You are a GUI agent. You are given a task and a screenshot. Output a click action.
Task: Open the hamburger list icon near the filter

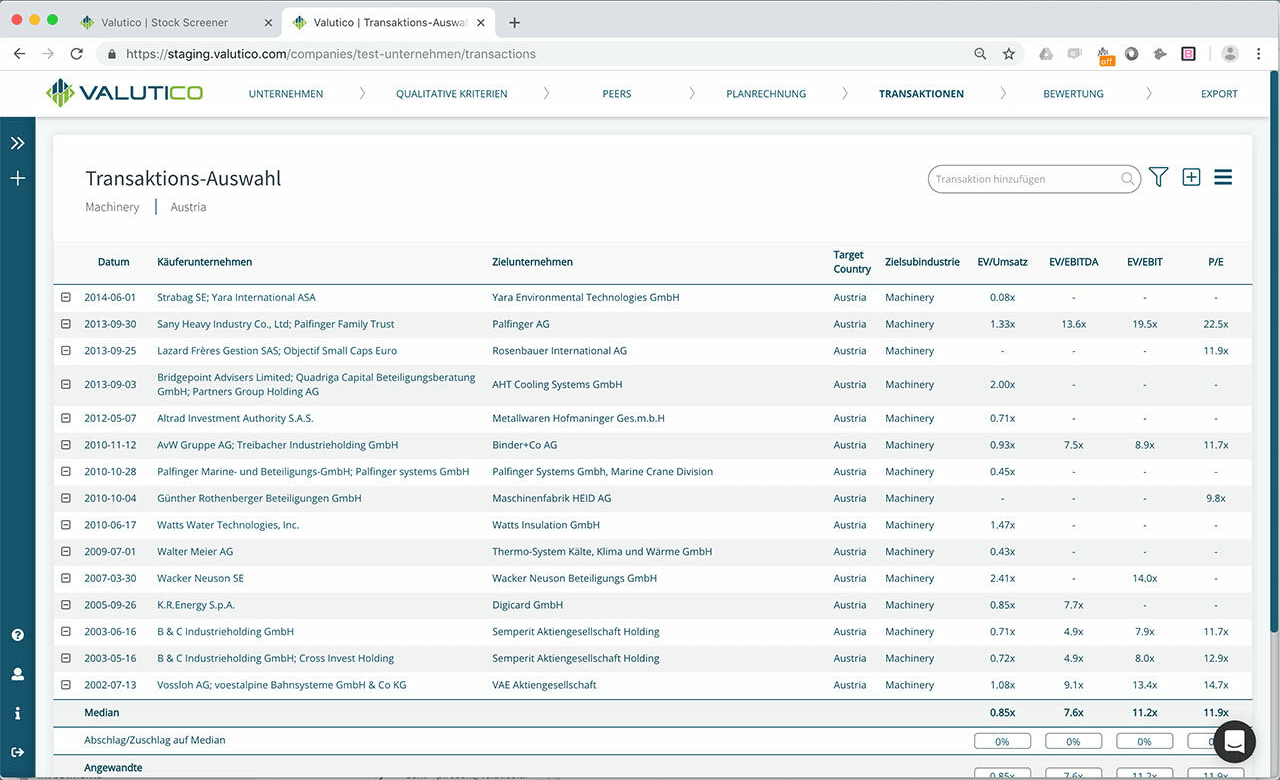pyautogui.click(x=1223, y=177)
